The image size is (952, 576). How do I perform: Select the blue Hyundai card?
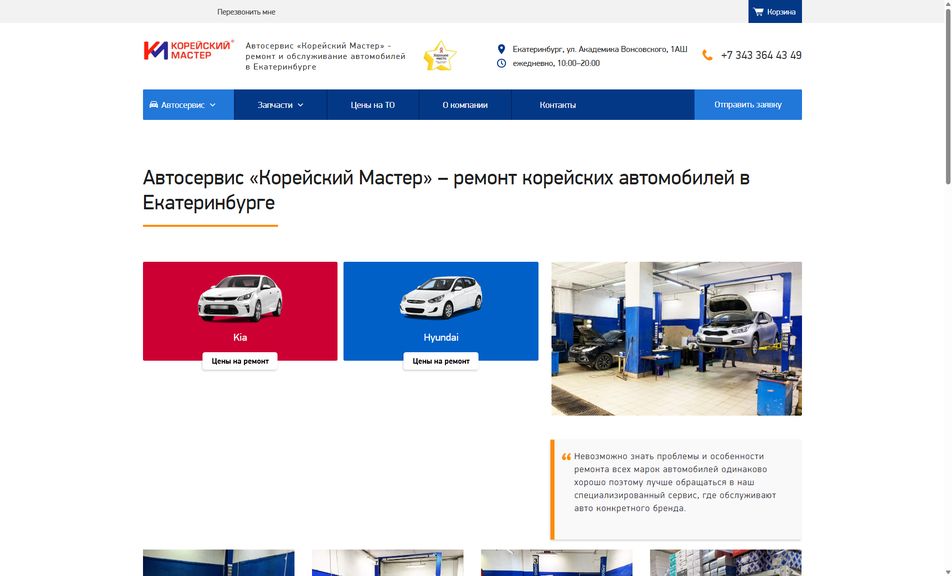point(441,311)
